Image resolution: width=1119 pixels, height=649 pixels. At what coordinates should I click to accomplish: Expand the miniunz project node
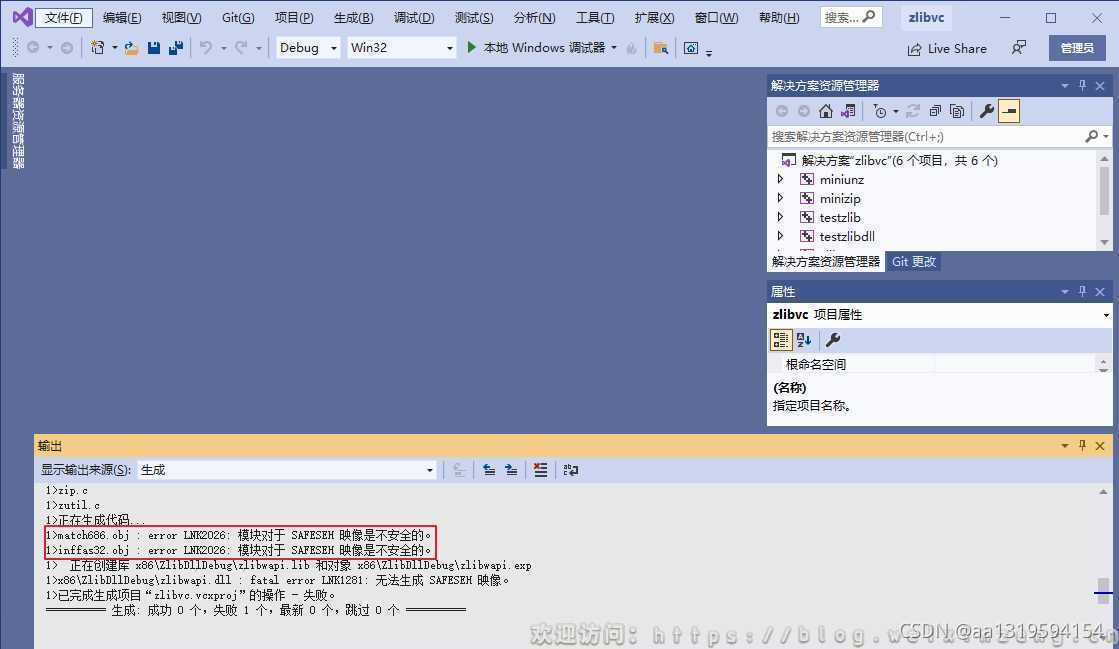780,178
